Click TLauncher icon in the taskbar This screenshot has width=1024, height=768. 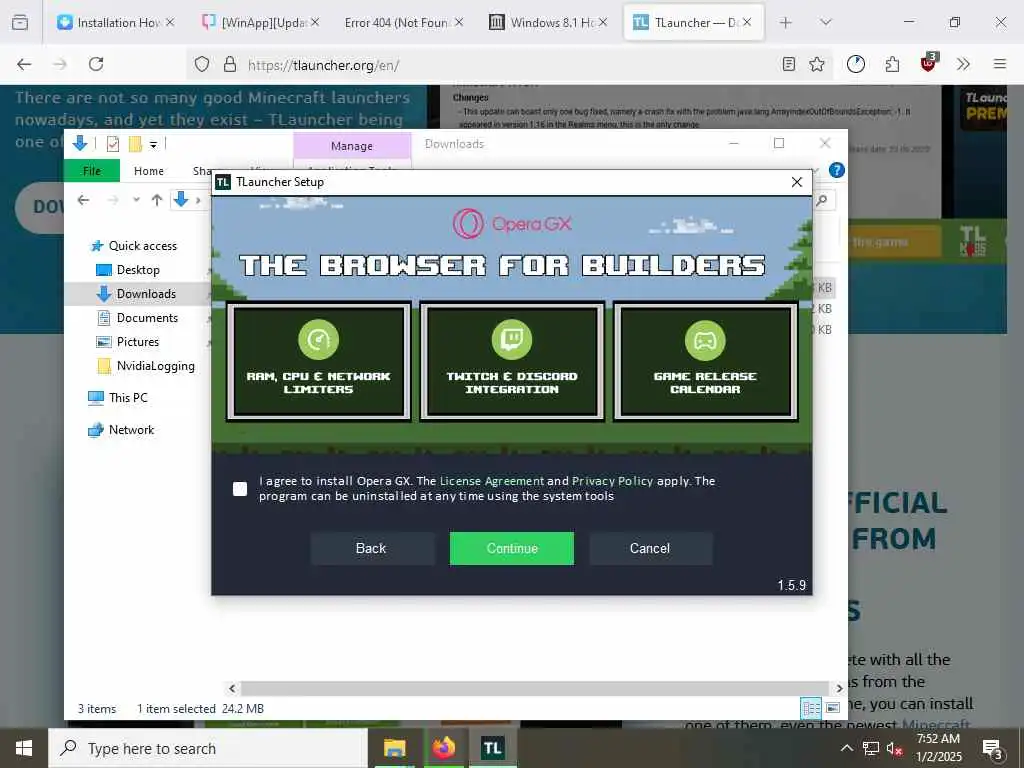coord(492,748)
